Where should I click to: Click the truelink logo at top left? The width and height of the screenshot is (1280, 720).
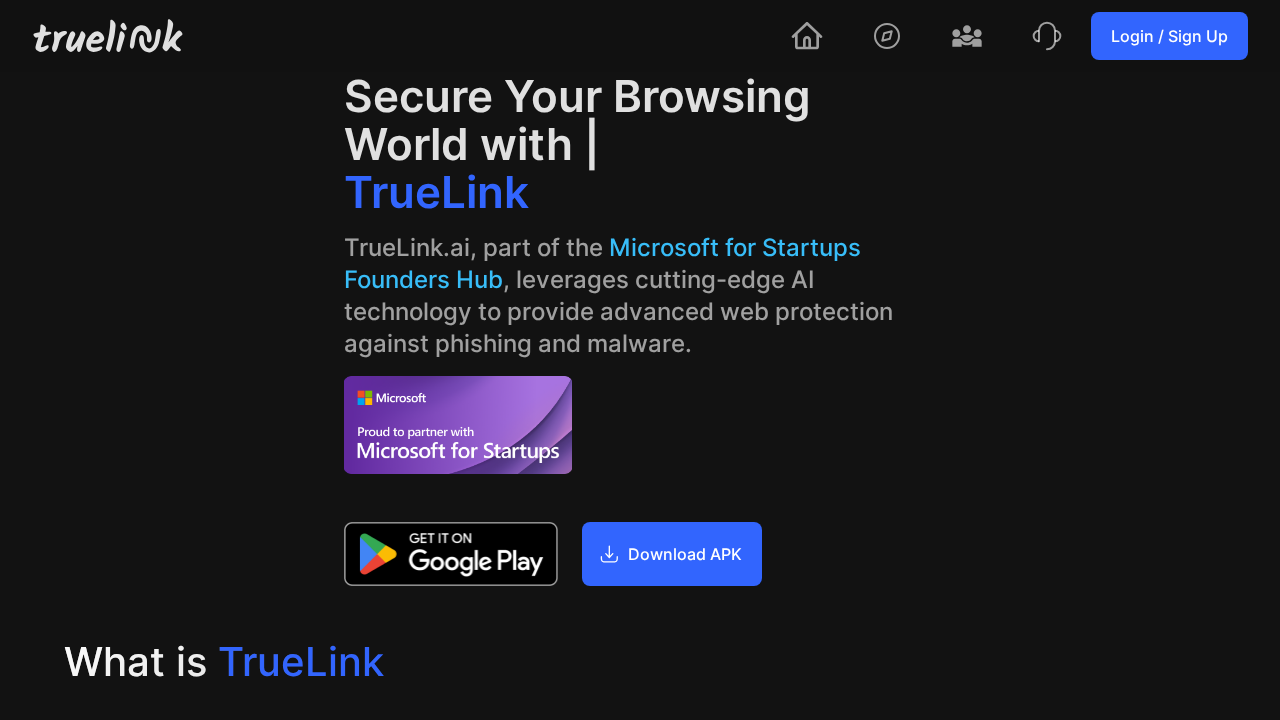107,36
